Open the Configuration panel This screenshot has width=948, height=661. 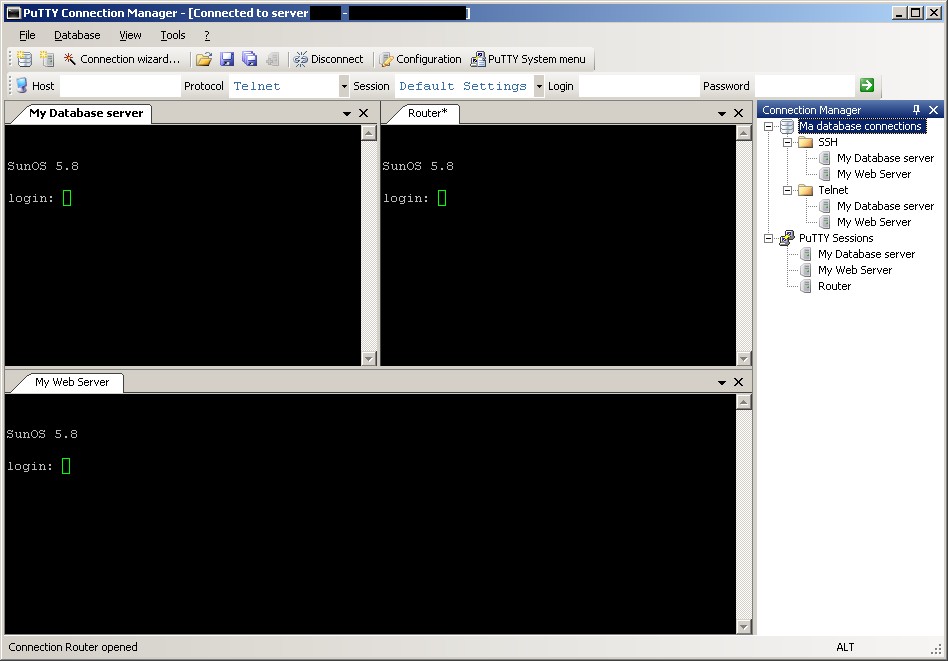[x=420, y=59]
